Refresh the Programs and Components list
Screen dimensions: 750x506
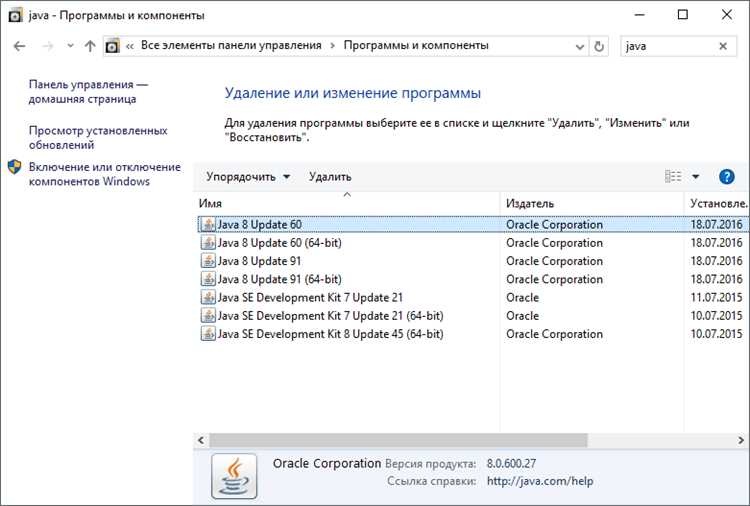pyautogui.click(x=599, y=47)
